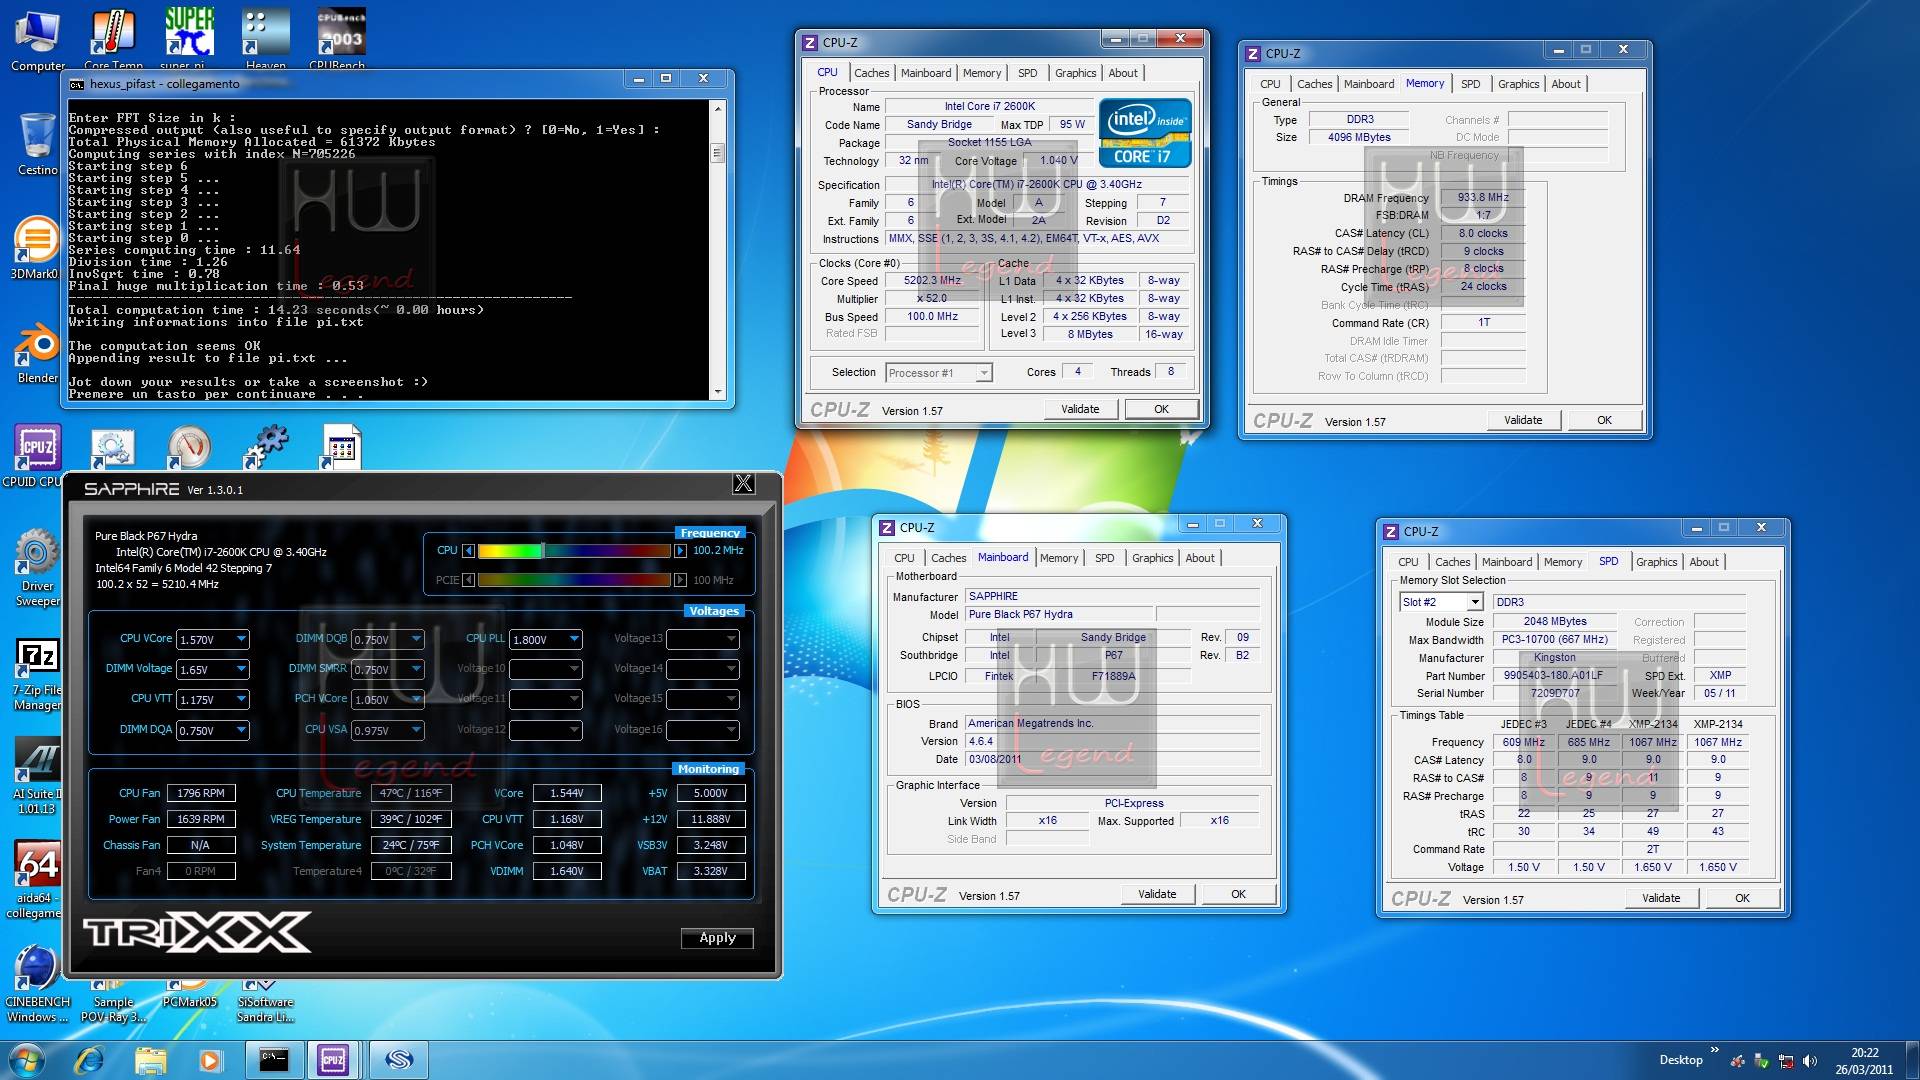Open CPU tab in Mainboard CPU-Z window

[904, 558]
